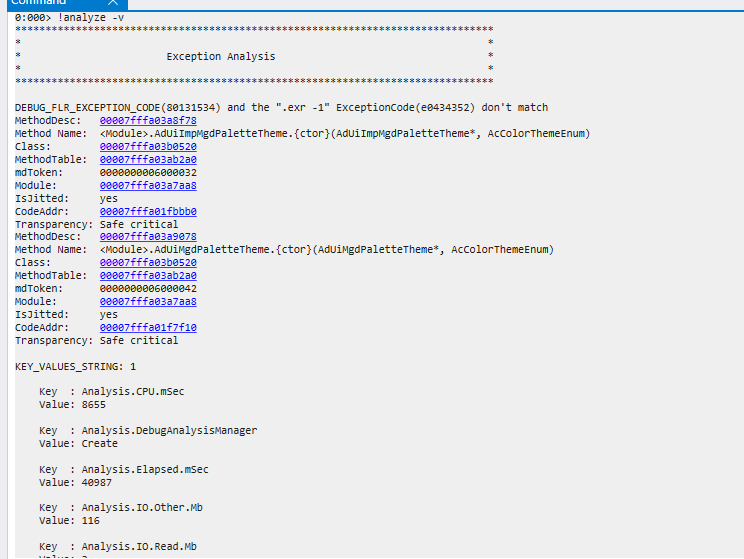
Task: Follow CodeAddr link 00007fffa01fbbb0
Action: (148, 212)
